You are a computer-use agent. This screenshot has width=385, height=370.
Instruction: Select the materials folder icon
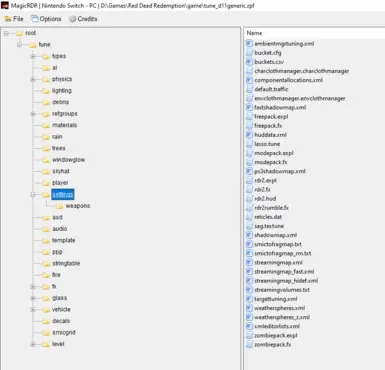pyautogui.click(x=46, y=125)
